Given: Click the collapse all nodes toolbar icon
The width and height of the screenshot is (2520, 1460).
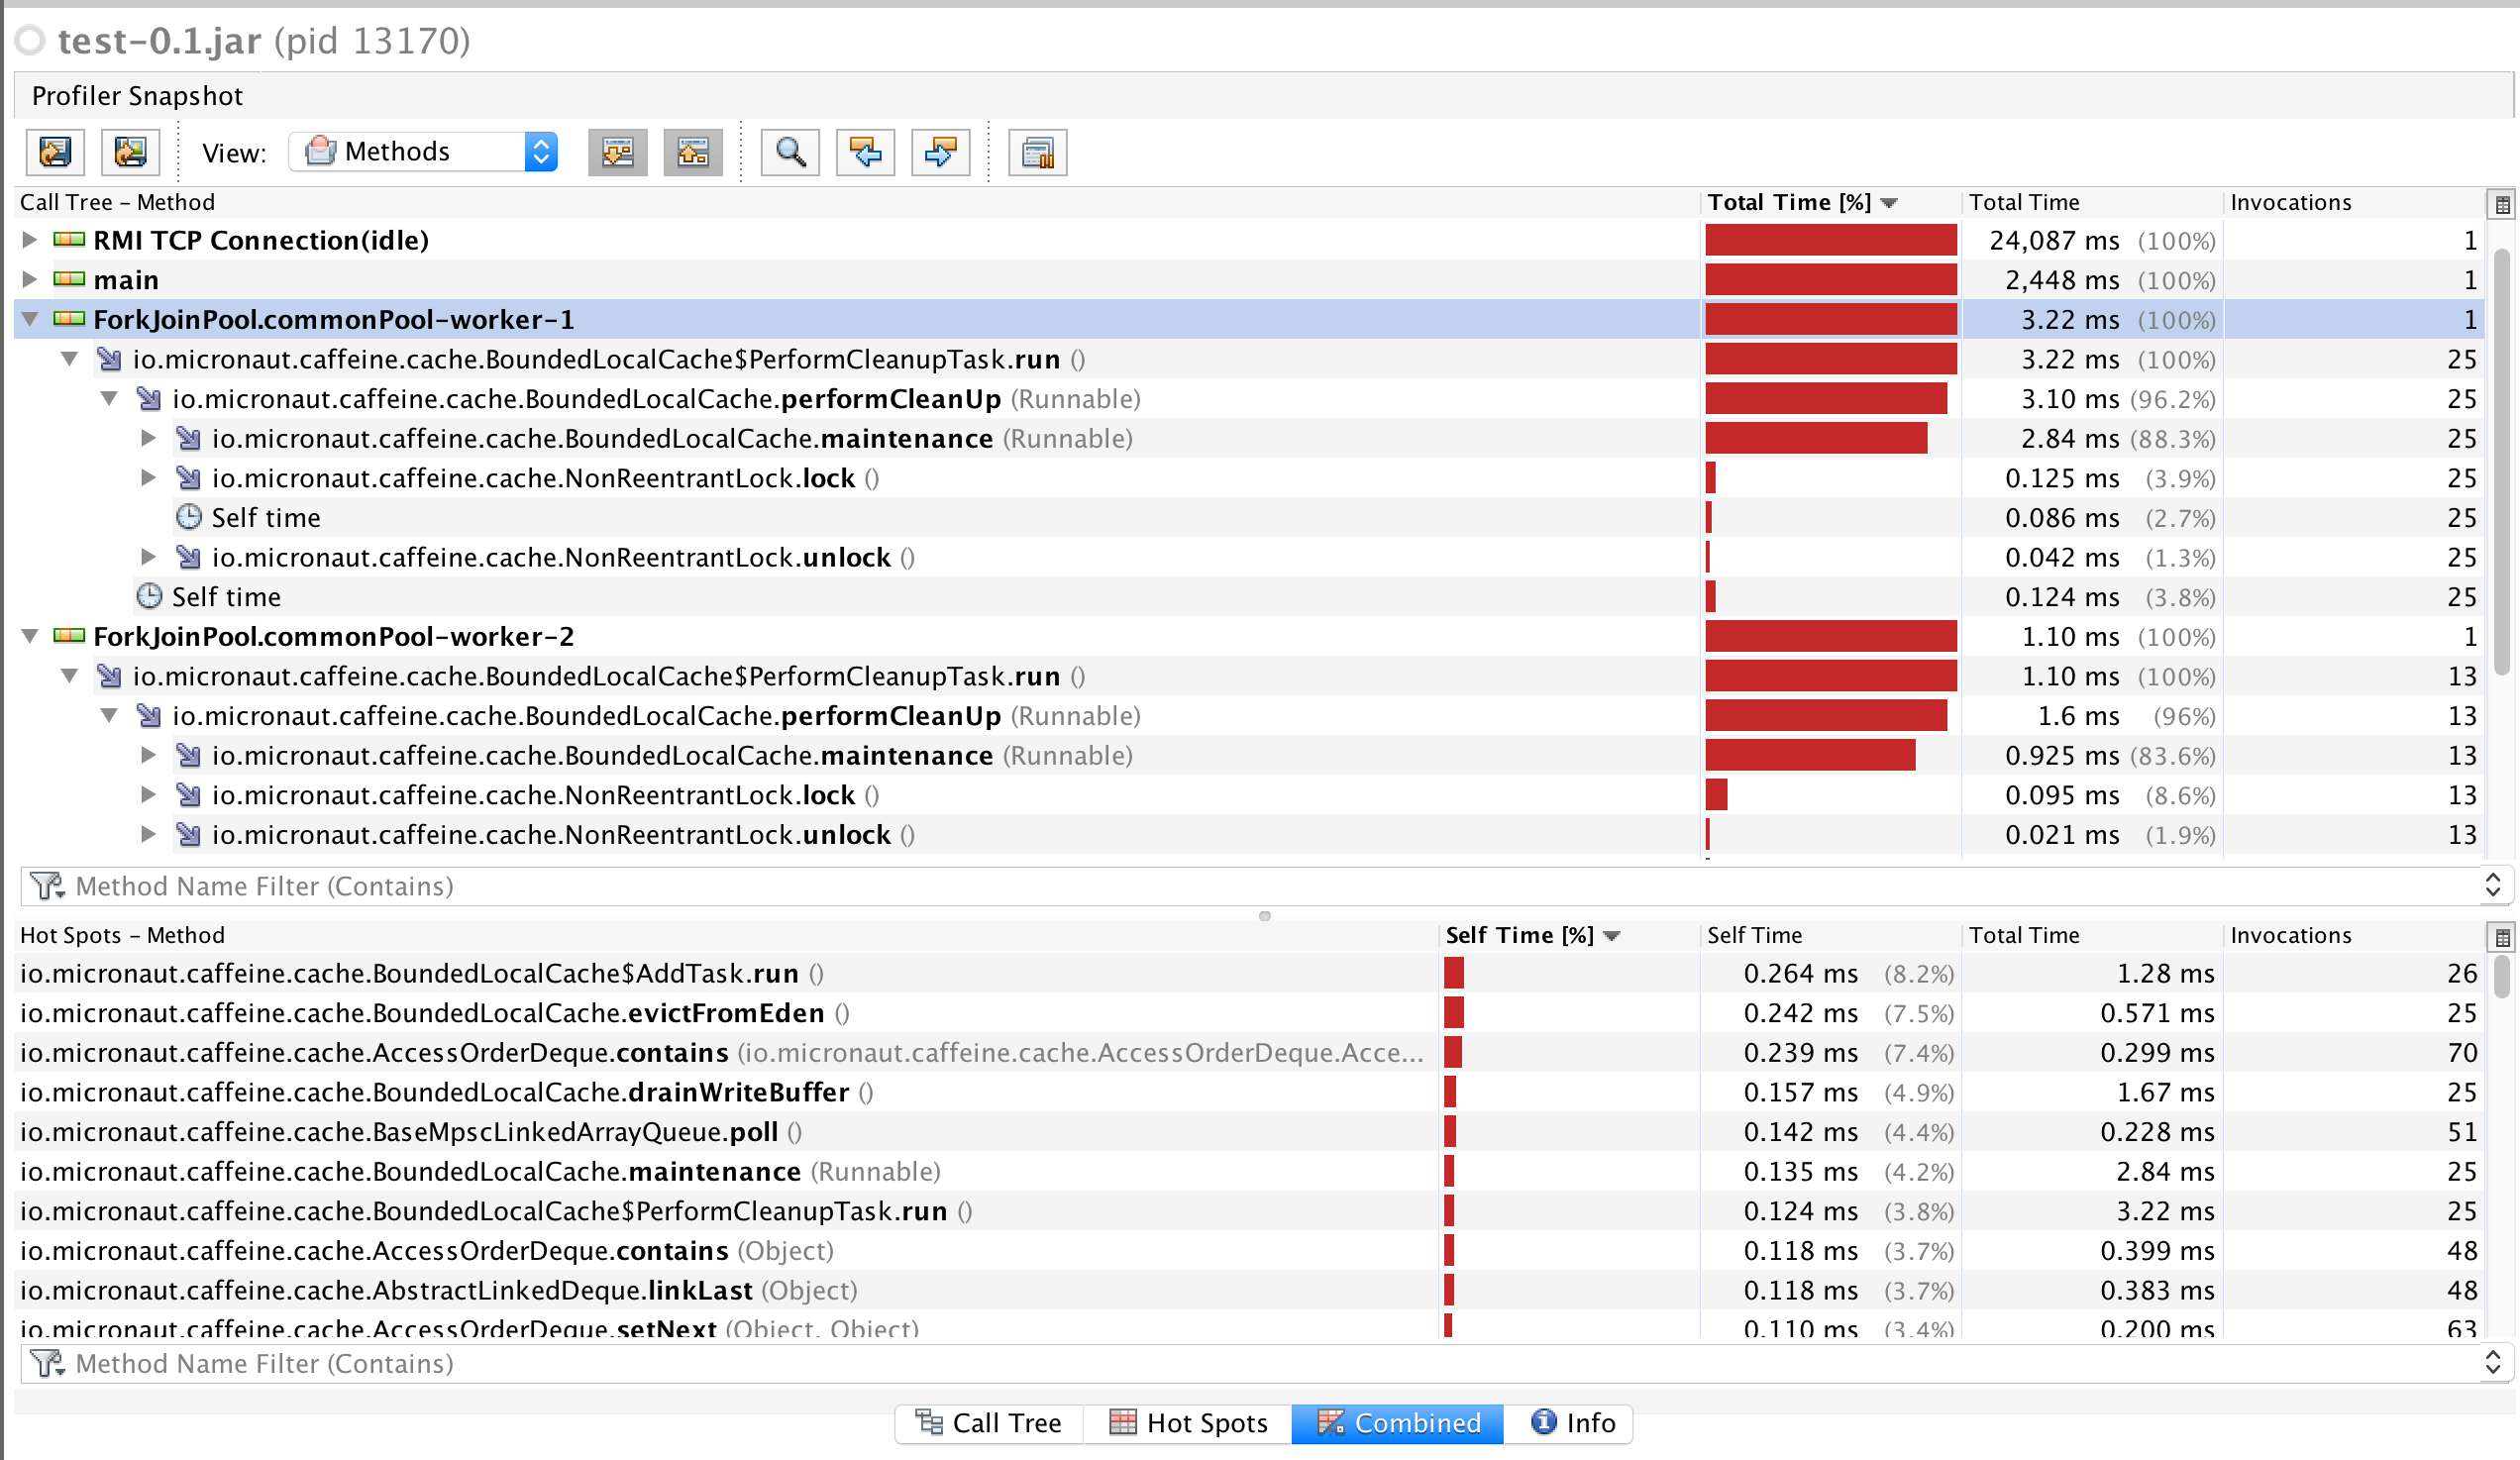Looking at the screenshot, I should point(693,152).
